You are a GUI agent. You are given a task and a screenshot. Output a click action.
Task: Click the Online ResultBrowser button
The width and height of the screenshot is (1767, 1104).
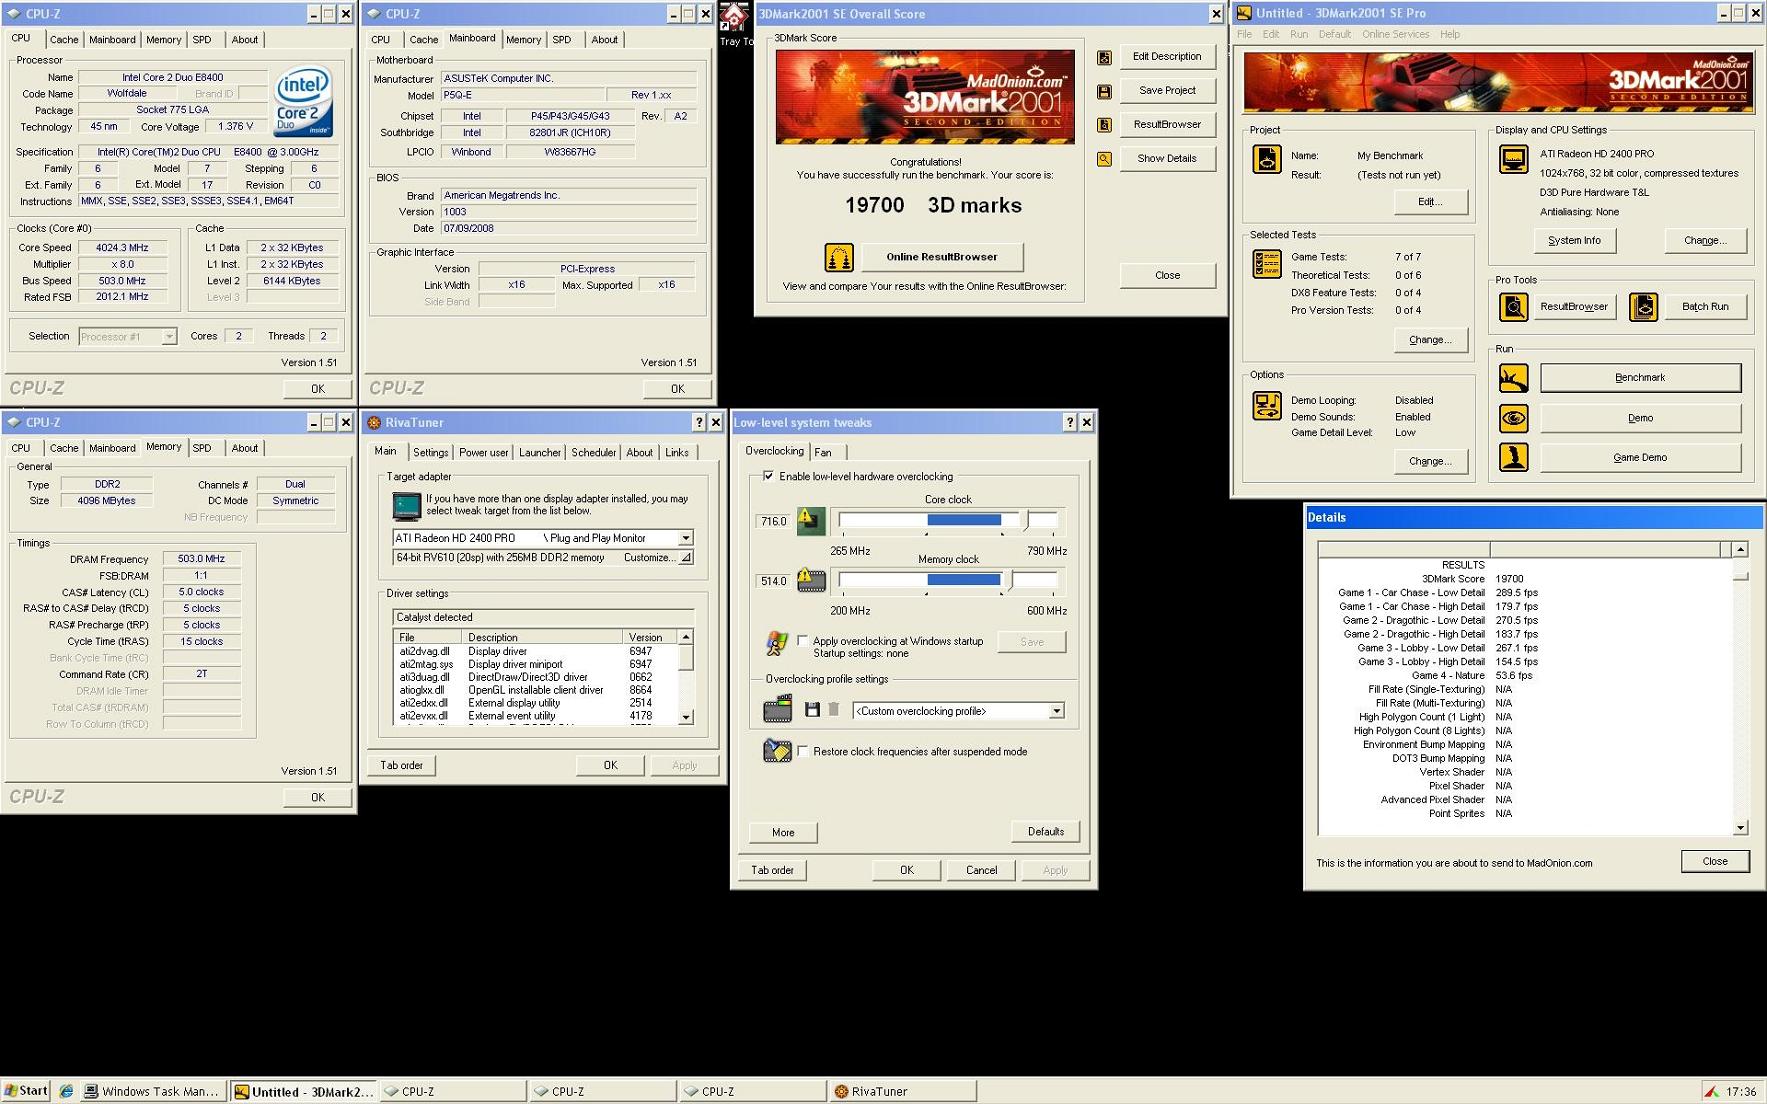pyautogui.click(x=942, y=257)
